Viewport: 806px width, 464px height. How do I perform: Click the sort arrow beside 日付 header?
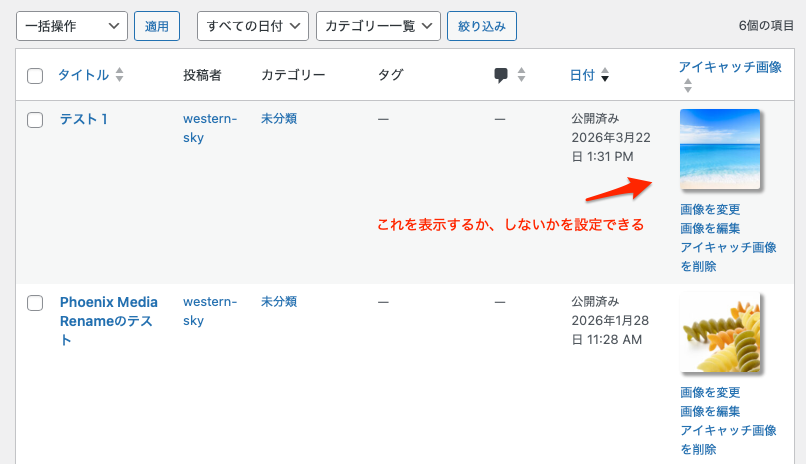pos(605,76)
